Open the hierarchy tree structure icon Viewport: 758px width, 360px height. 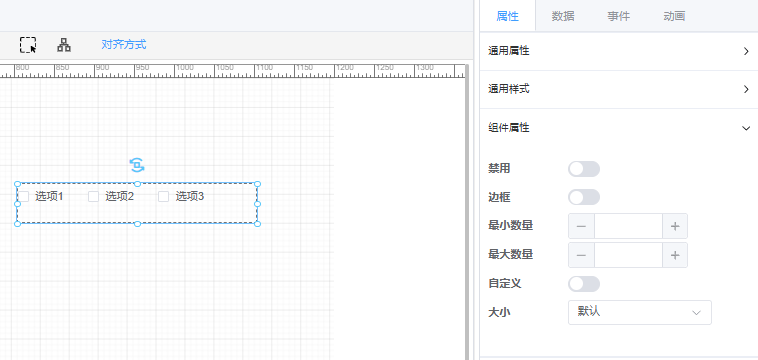pos(64,45)
